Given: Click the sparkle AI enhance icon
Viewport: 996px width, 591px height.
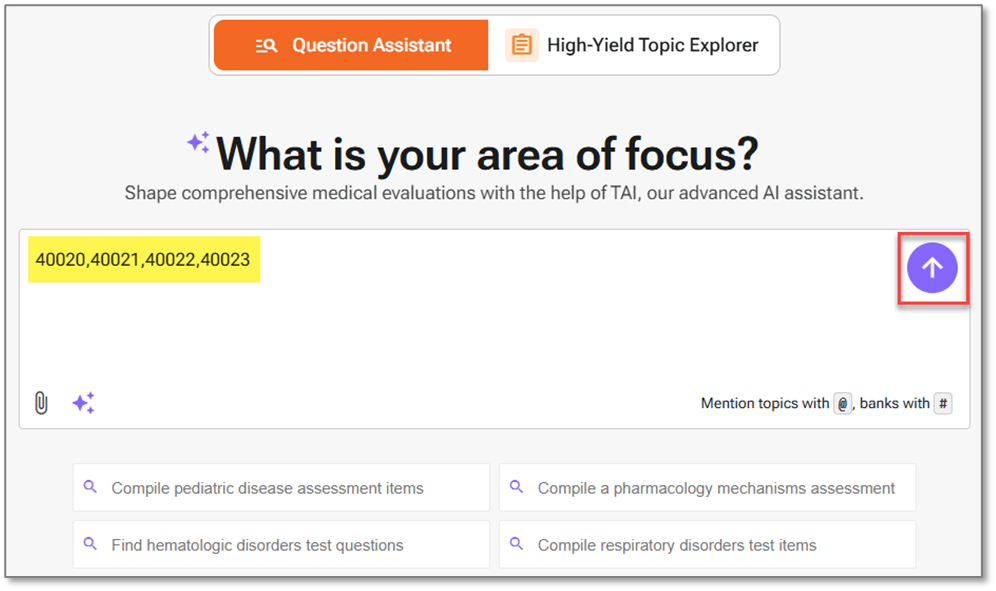Looking at the screenshot, I should coord(83,403).
